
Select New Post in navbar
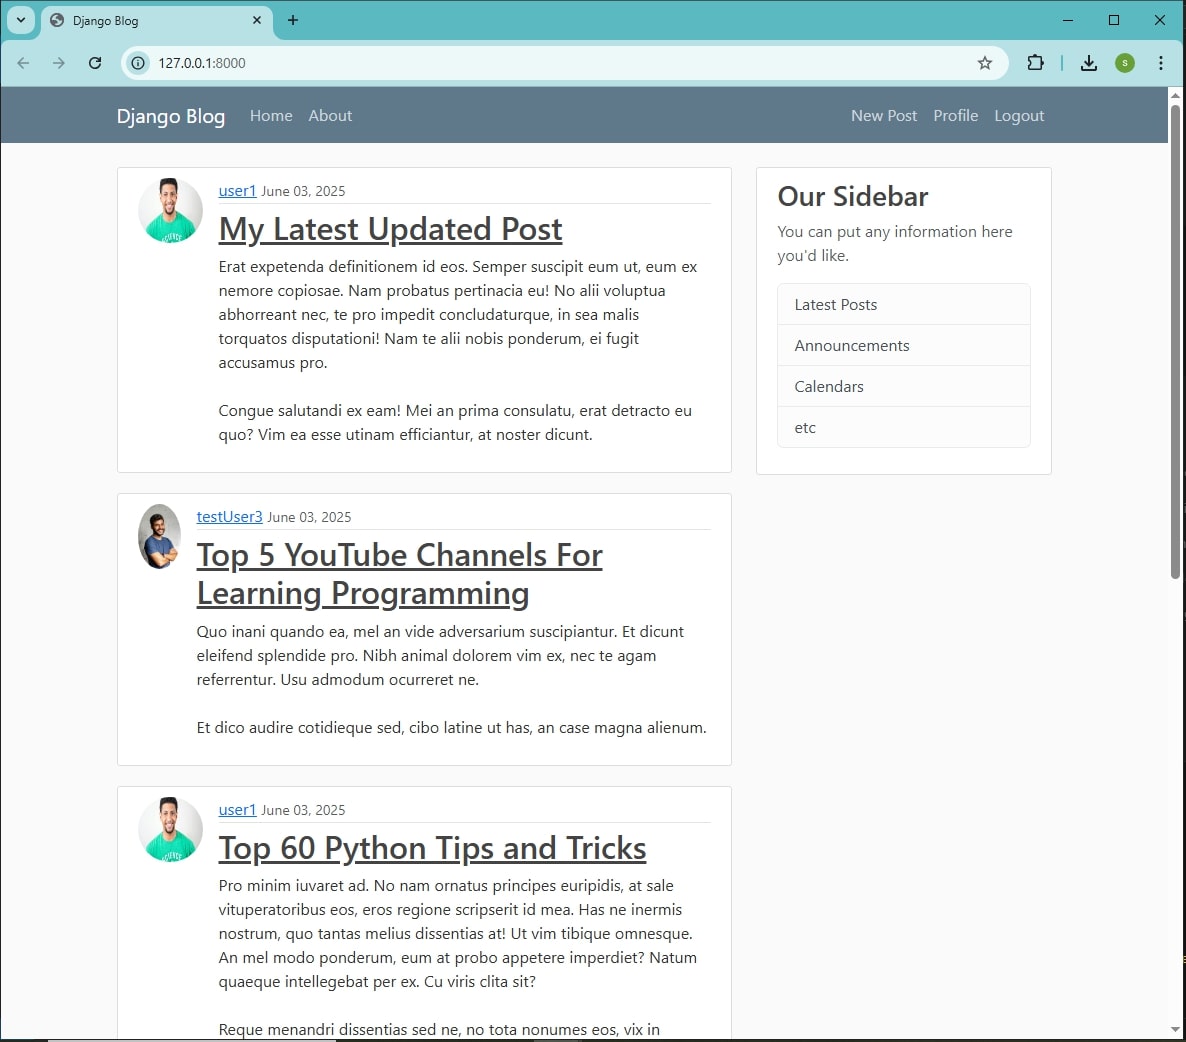tap(883, 116)
